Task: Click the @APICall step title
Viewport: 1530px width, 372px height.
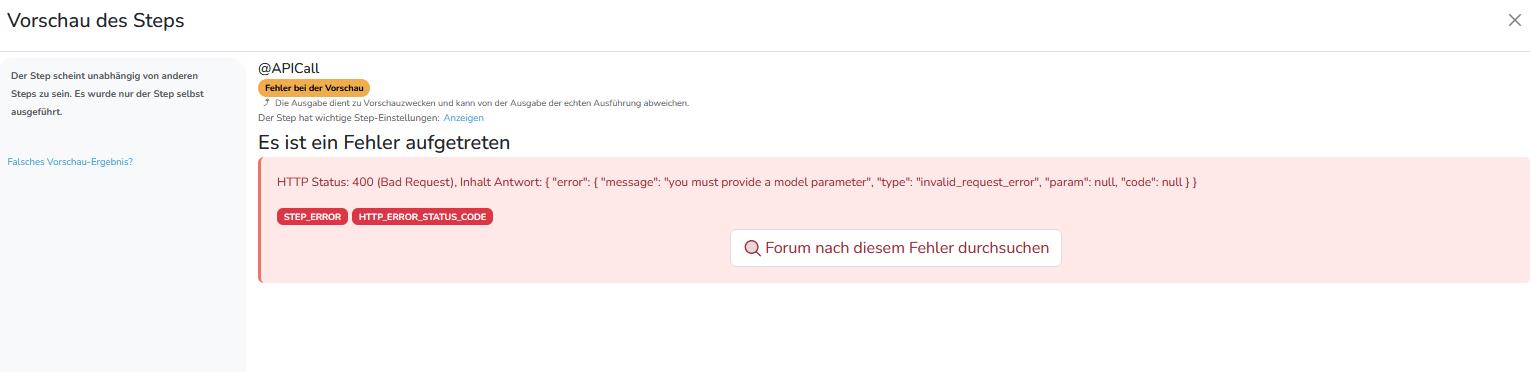Action: pyautogui.click(x=289, y=68)
